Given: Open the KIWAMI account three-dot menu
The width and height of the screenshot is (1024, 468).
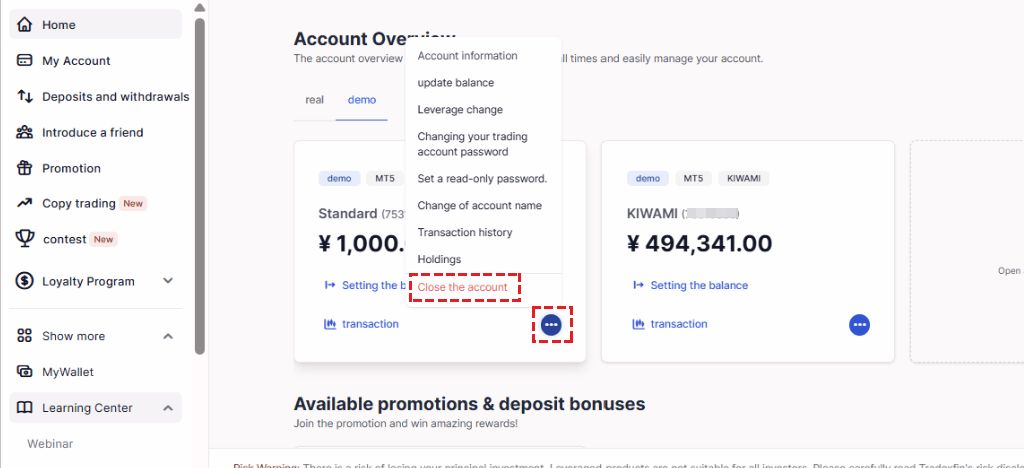Looking at the screenshot, I should click(x=859, y=324).
